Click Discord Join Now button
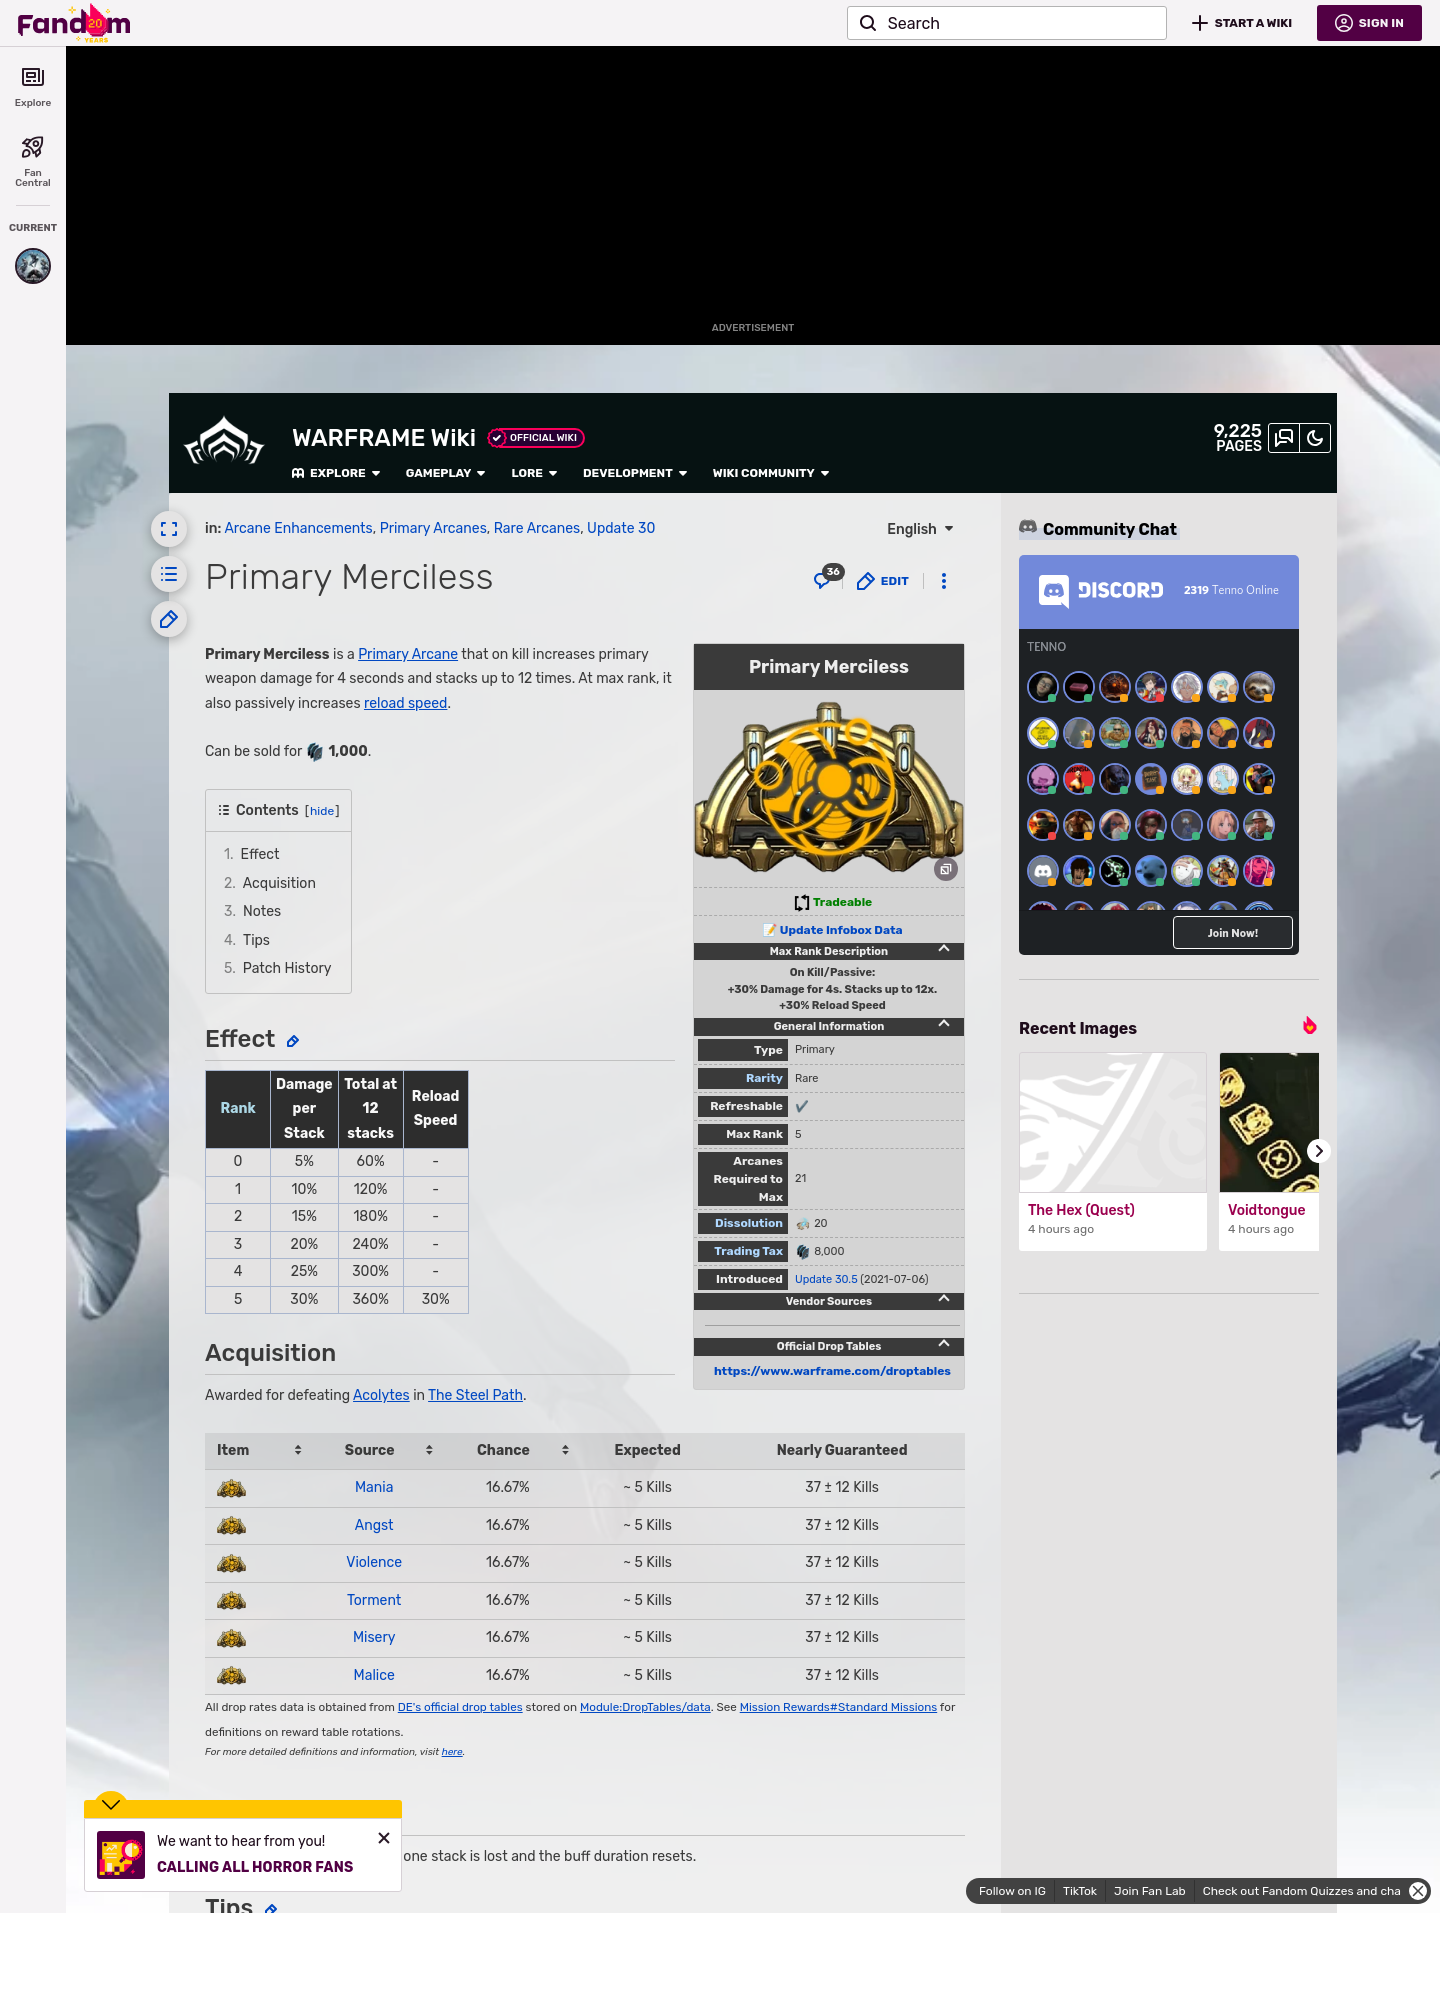The height and width of the screenshot is (2000, 1440). (1233, 933)
